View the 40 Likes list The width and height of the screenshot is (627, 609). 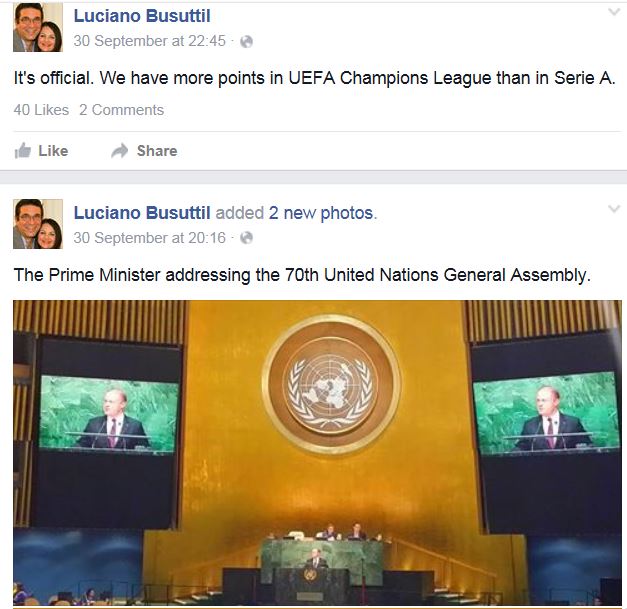(x=41, y=110)
